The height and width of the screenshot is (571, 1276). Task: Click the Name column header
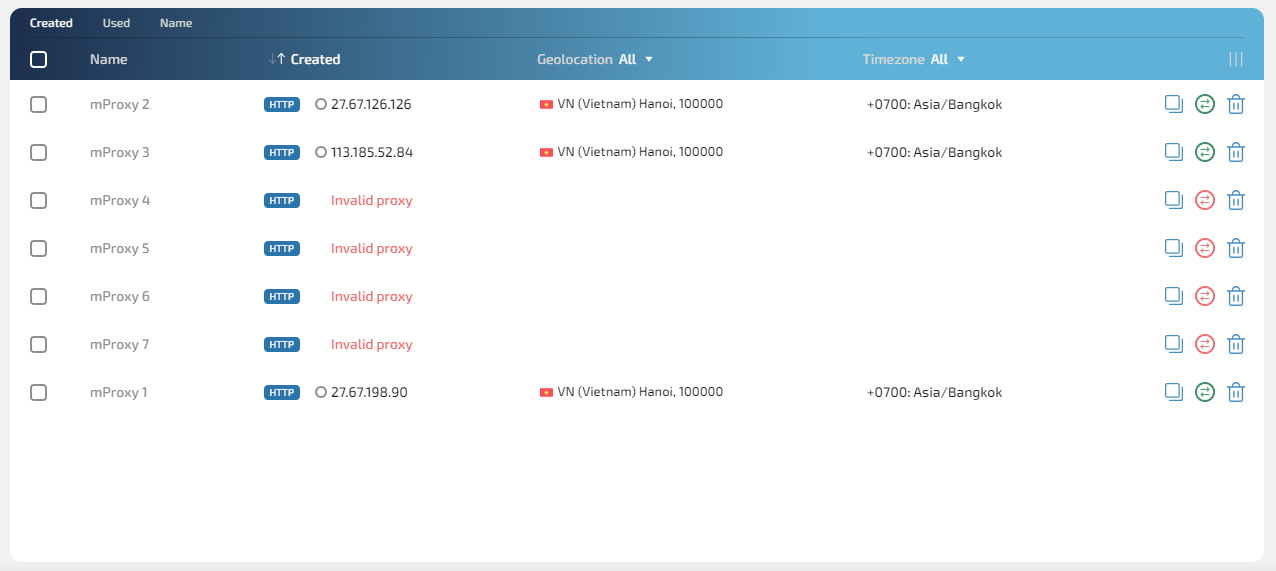pyautogui.click(x=109, y=59)
